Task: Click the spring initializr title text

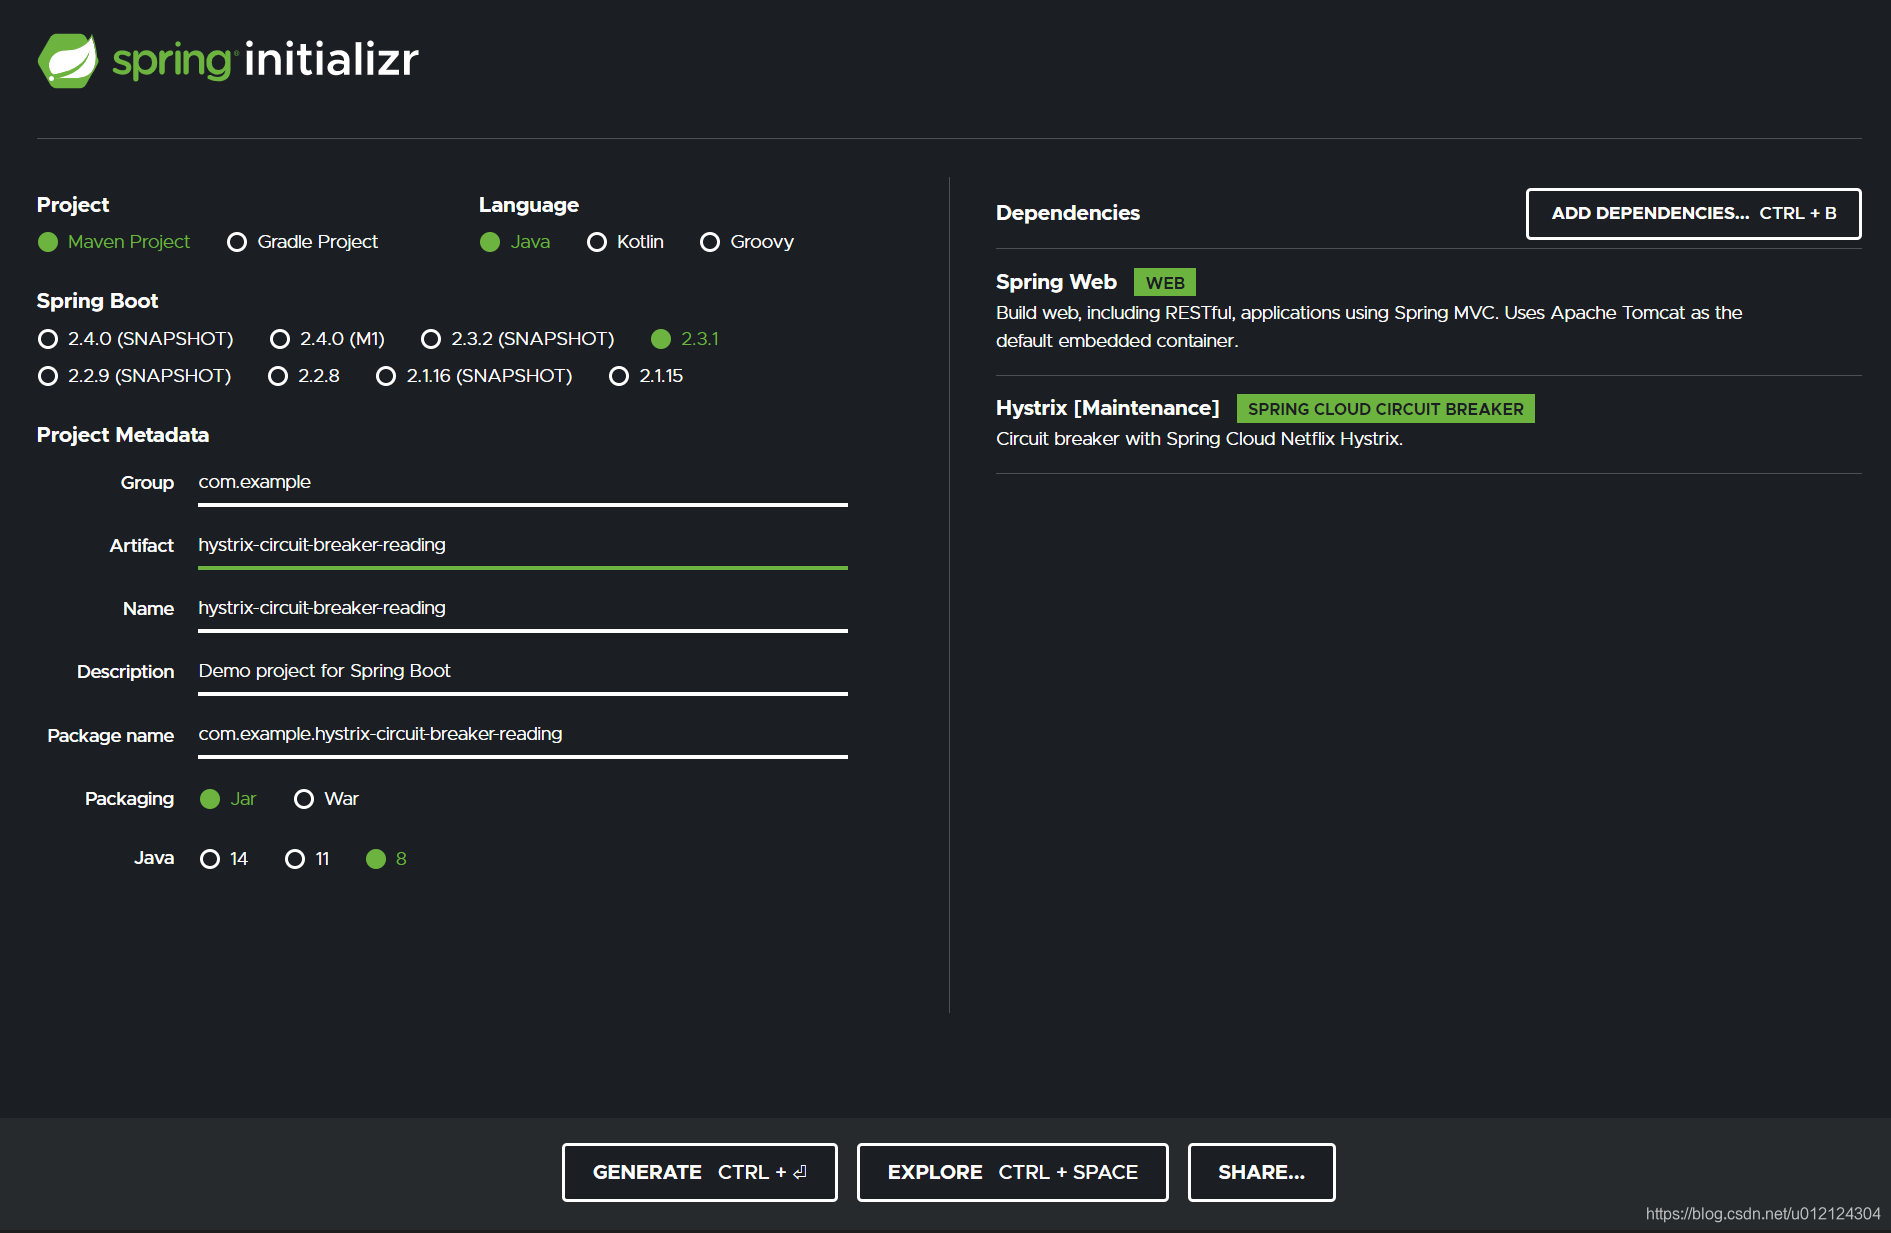Action: tap(265, 61)
